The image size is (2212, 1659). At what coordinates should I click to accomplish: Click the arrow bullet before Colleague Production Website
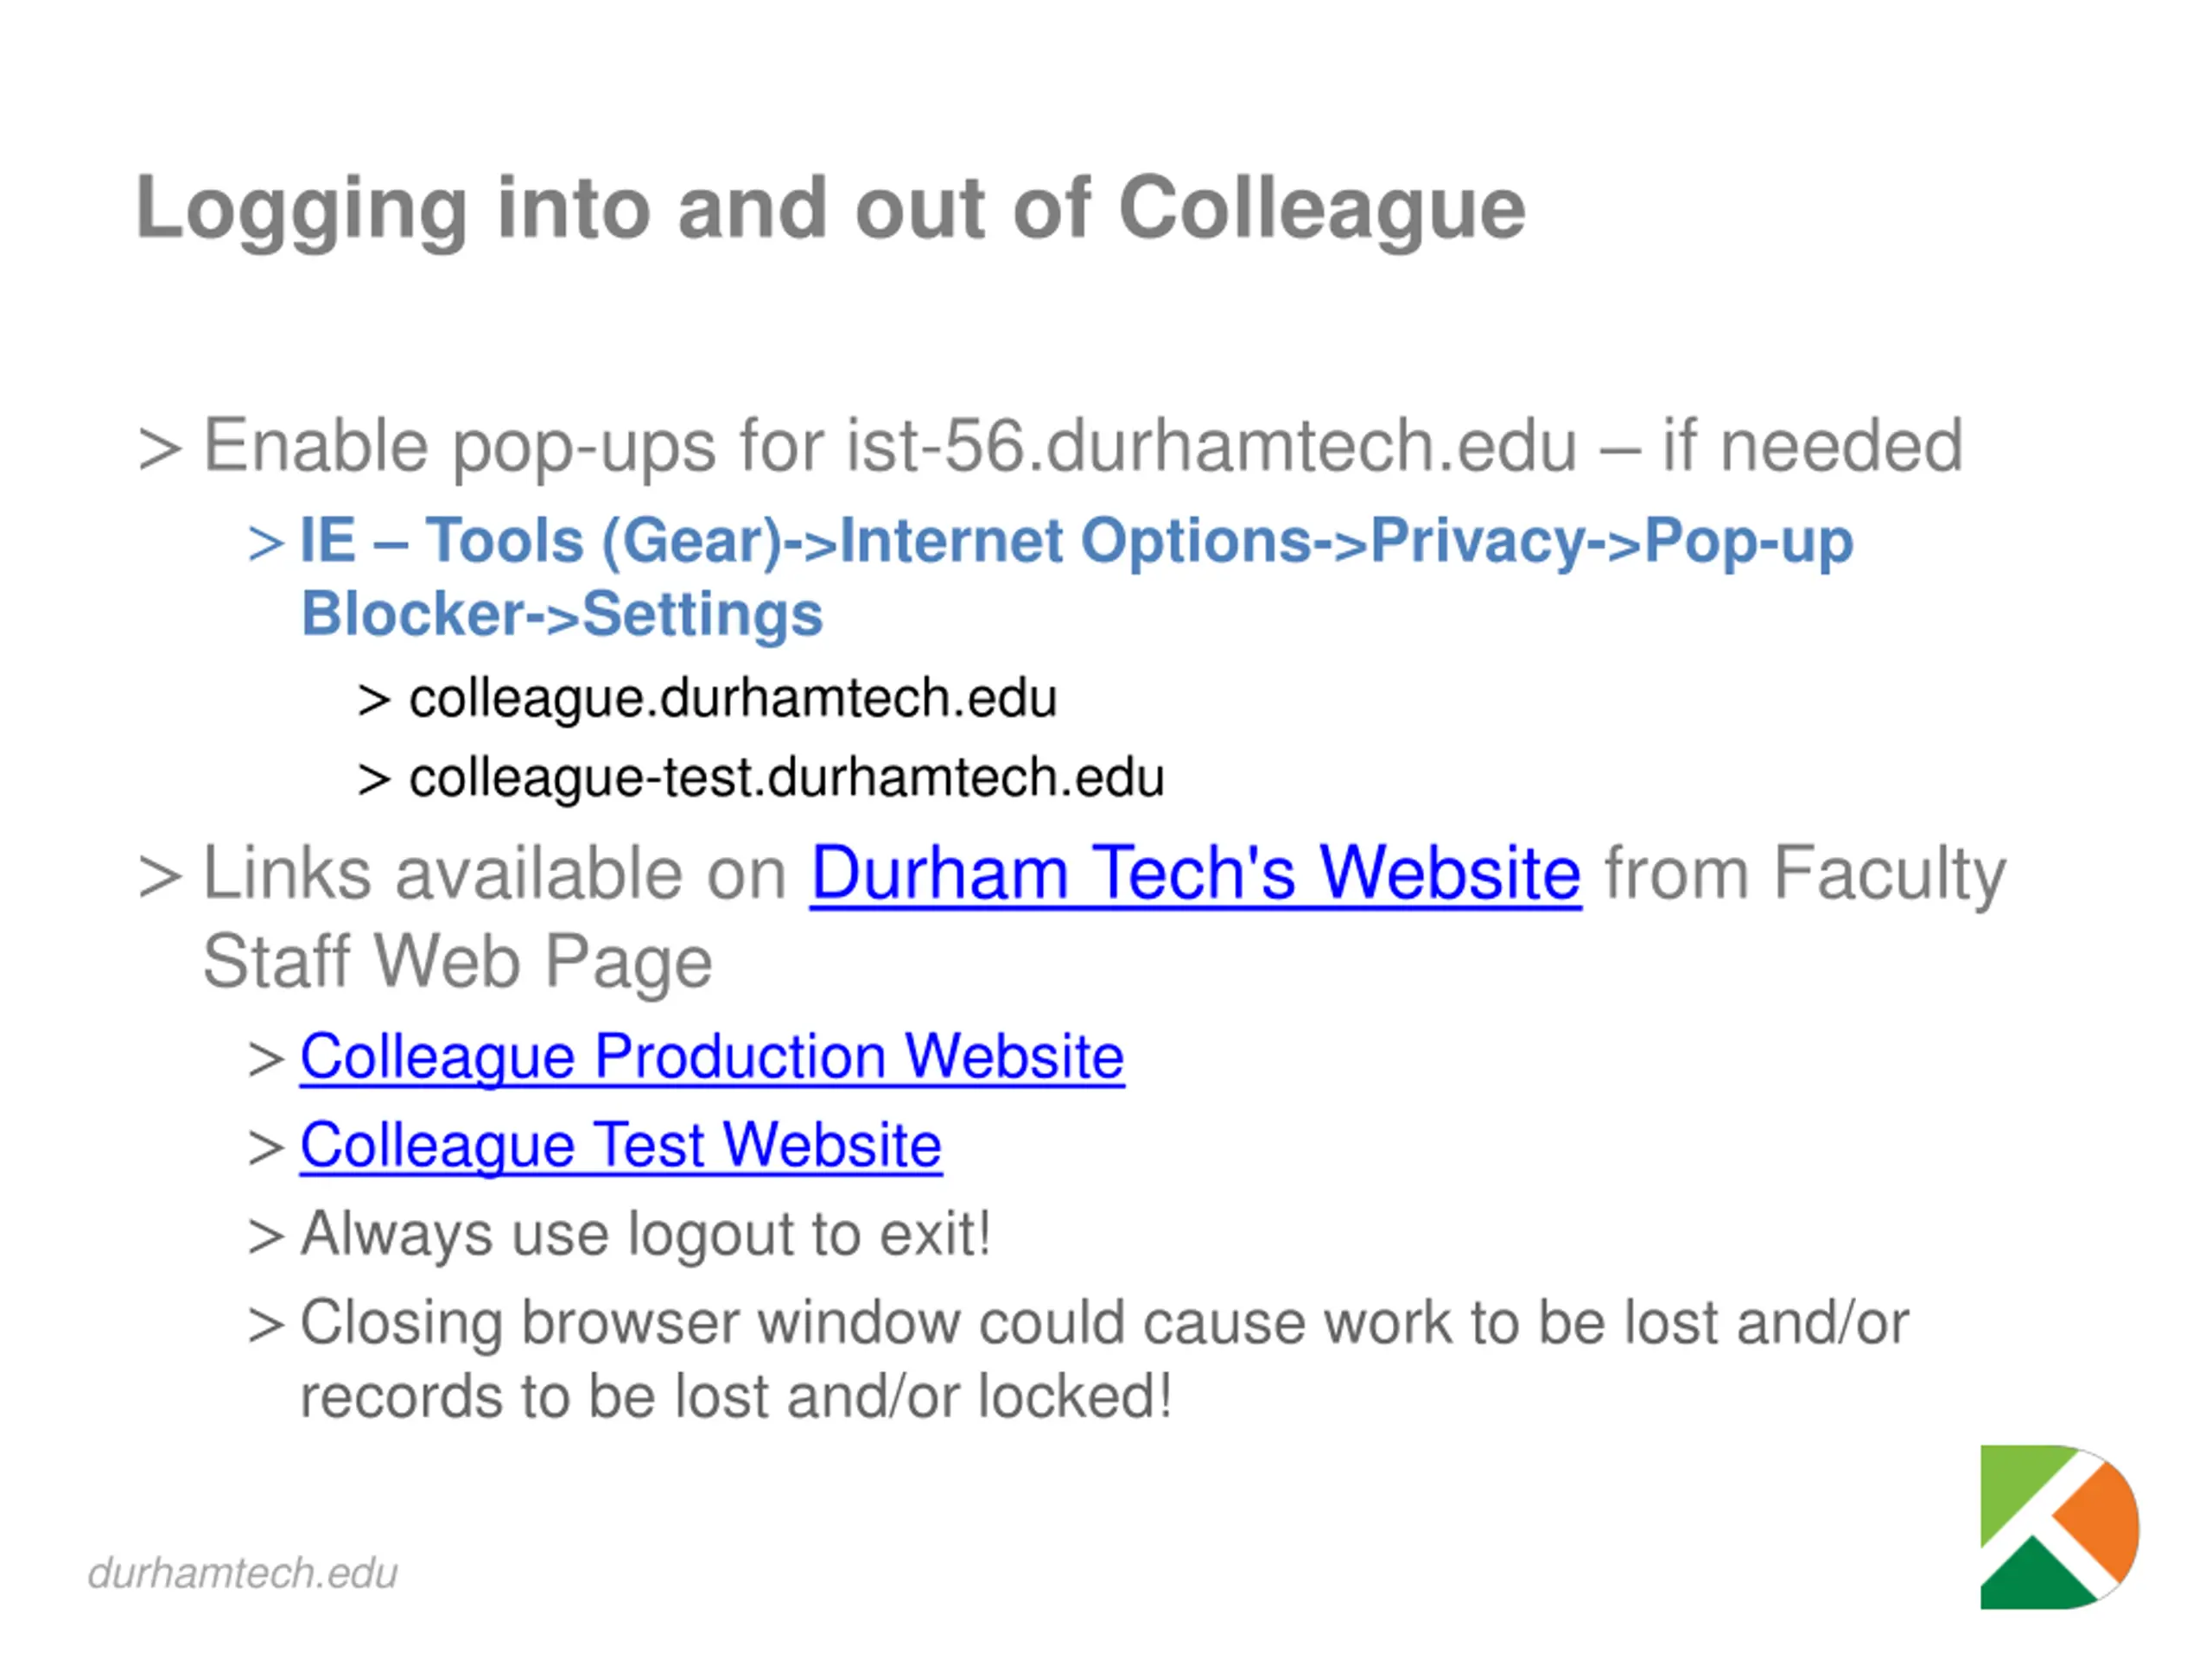(x=267, y=1060)
